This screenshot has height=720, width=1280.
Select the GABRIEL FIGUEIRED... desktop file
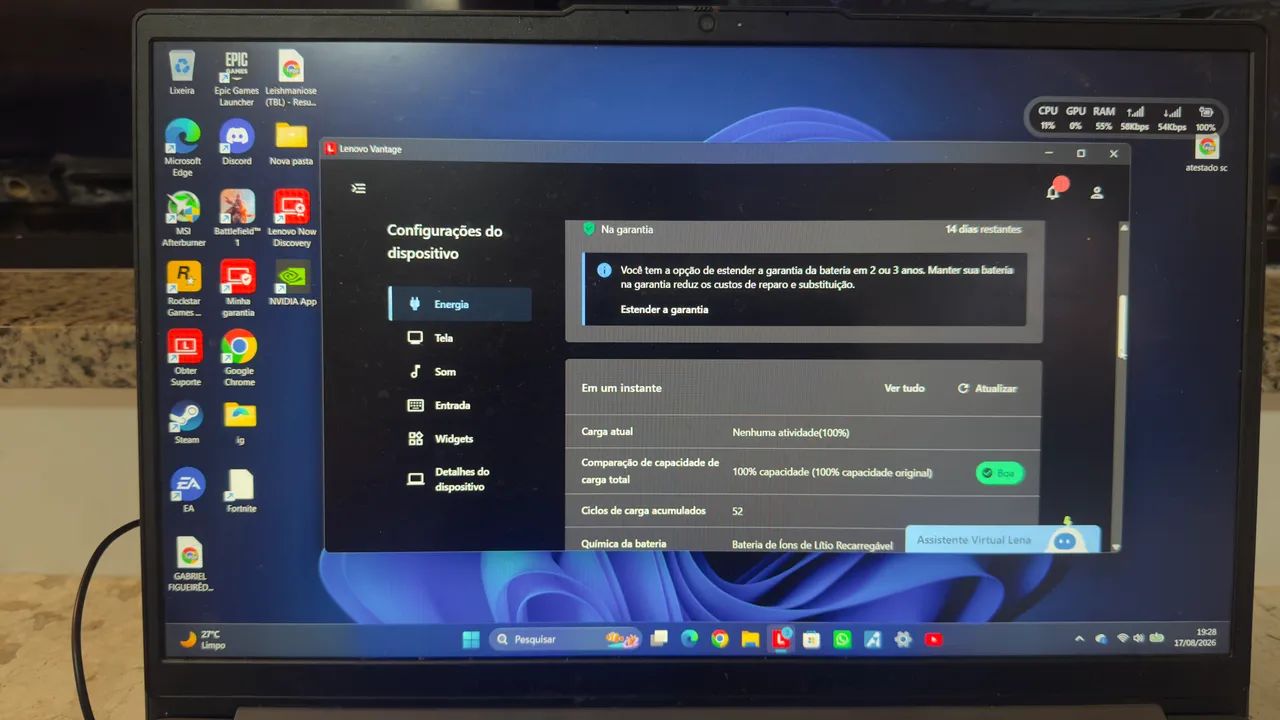(x=190, y=565)
